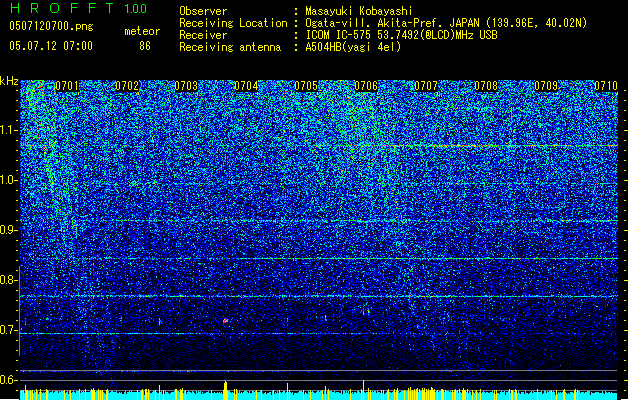The width and height of the screenshot is (629, 400).
Task: Click the version number 1.0.0
Action: point(136,9)
